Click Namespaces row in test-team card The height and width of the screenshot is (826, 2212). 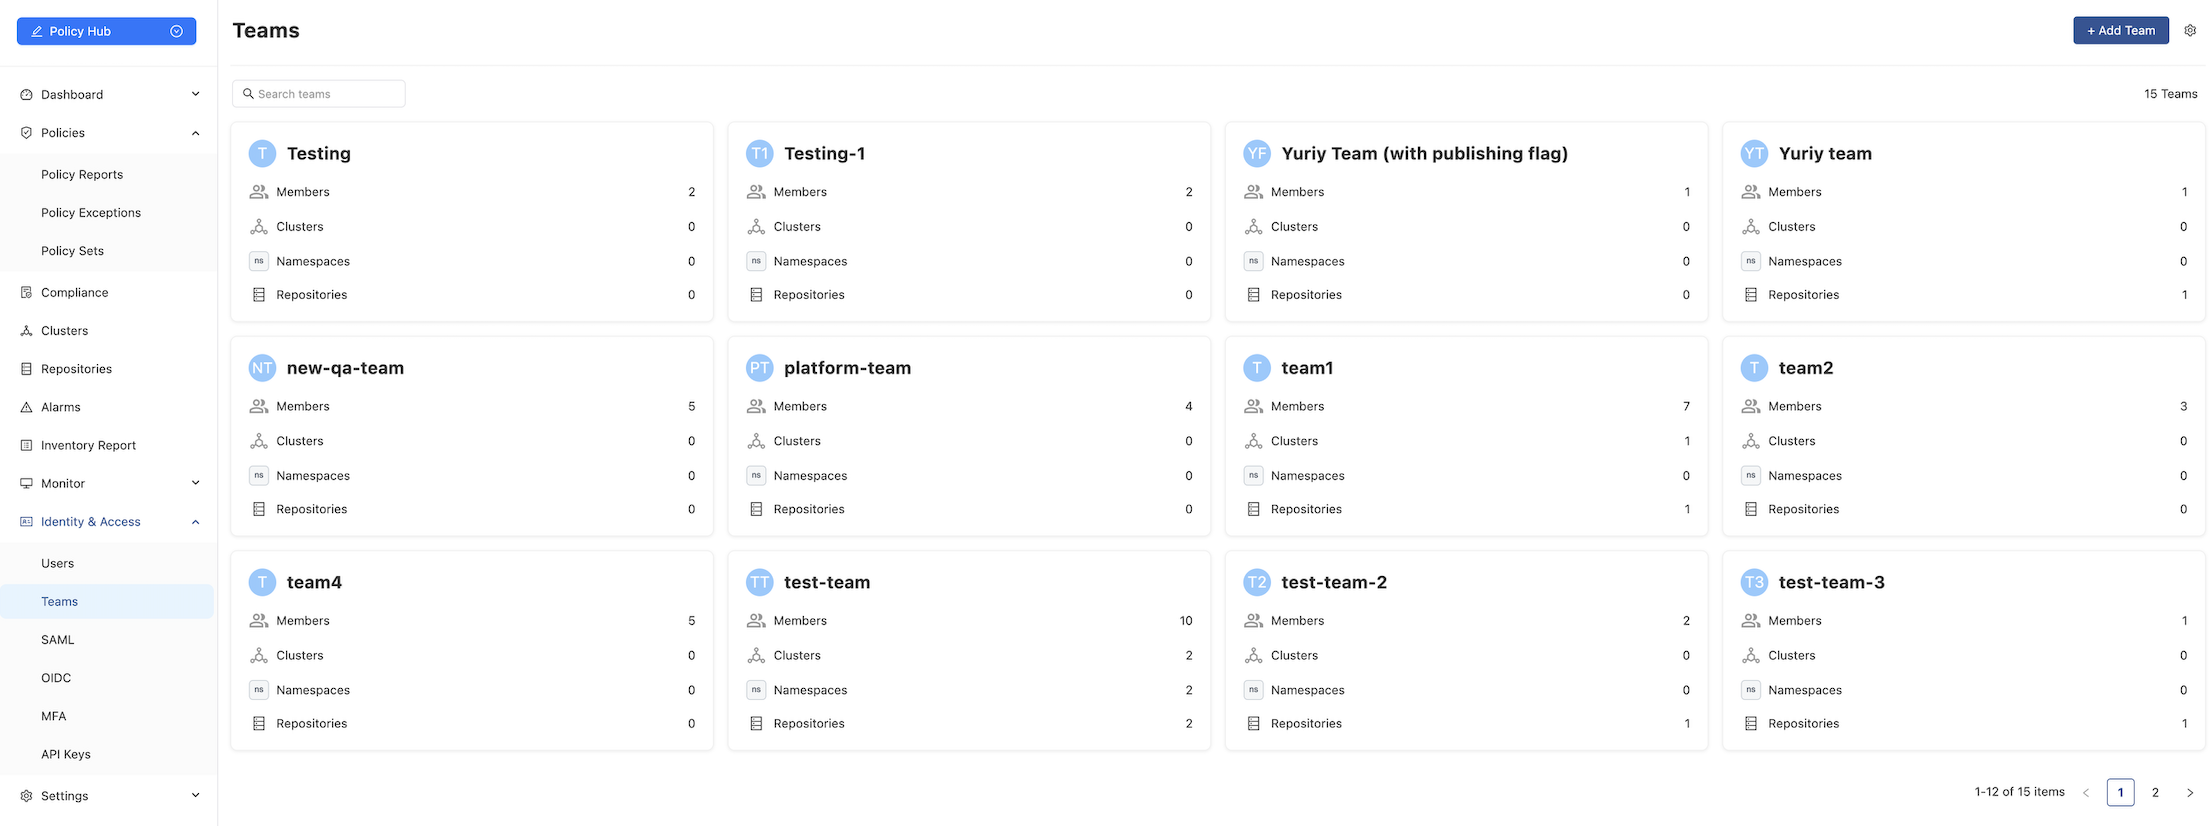click(969, 690)
